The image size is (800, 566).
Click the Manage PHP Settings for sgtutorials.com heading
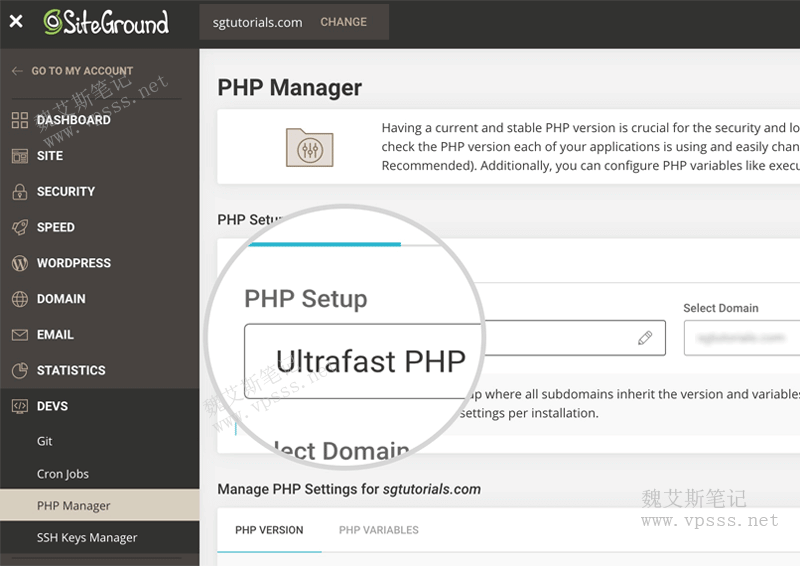pos(349,489)
